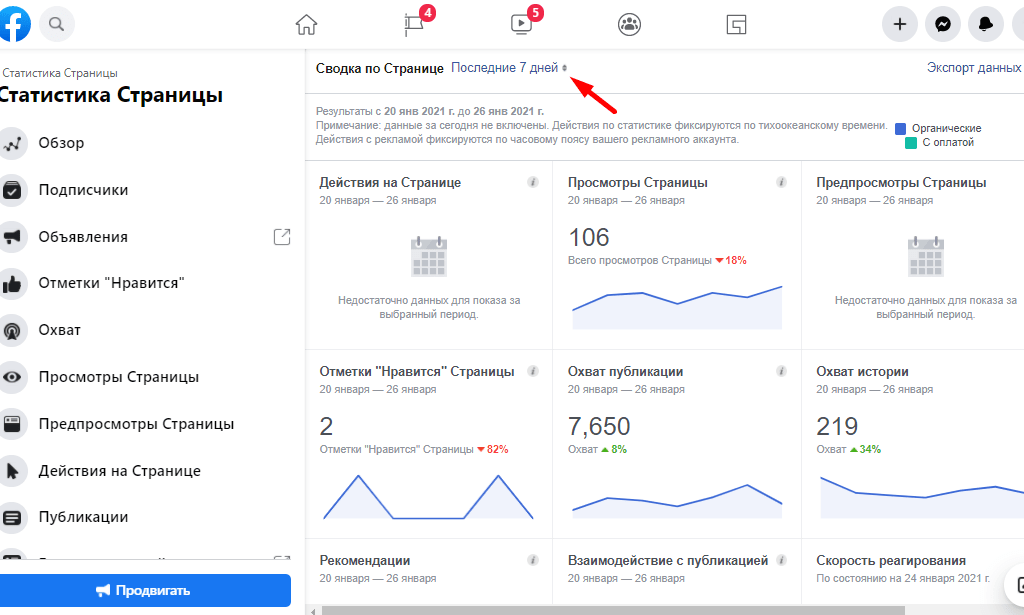Open the notifications bell
The image size is (1024, 615).
985,23
